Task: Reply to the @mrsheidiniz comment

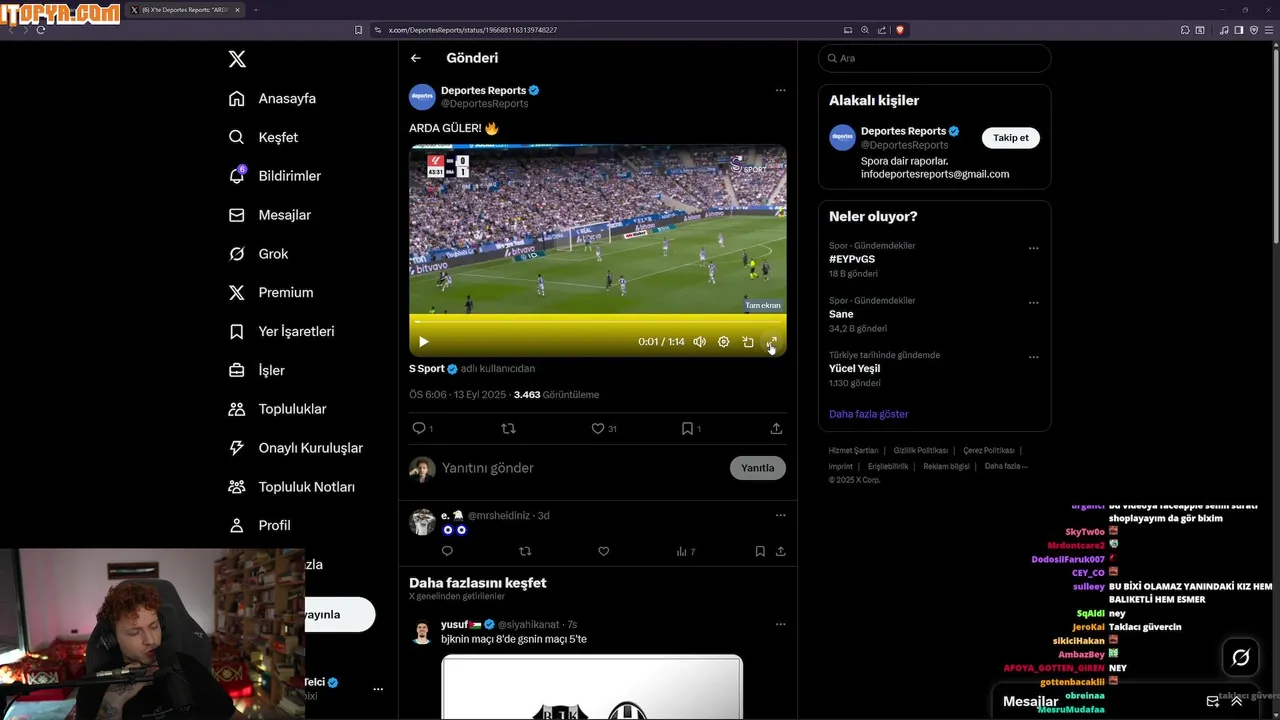Action: click(x=447, y=551)
